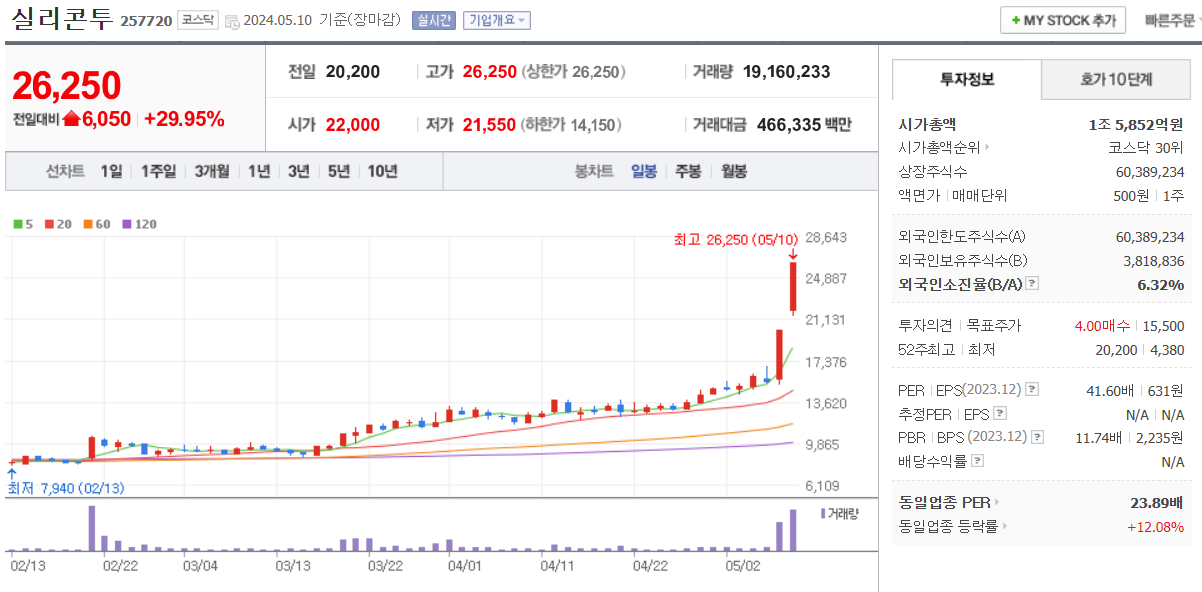Switch to the 호가10단계 tab
The width and height of the screenshot is (1202, 592).
point(1116,80)
